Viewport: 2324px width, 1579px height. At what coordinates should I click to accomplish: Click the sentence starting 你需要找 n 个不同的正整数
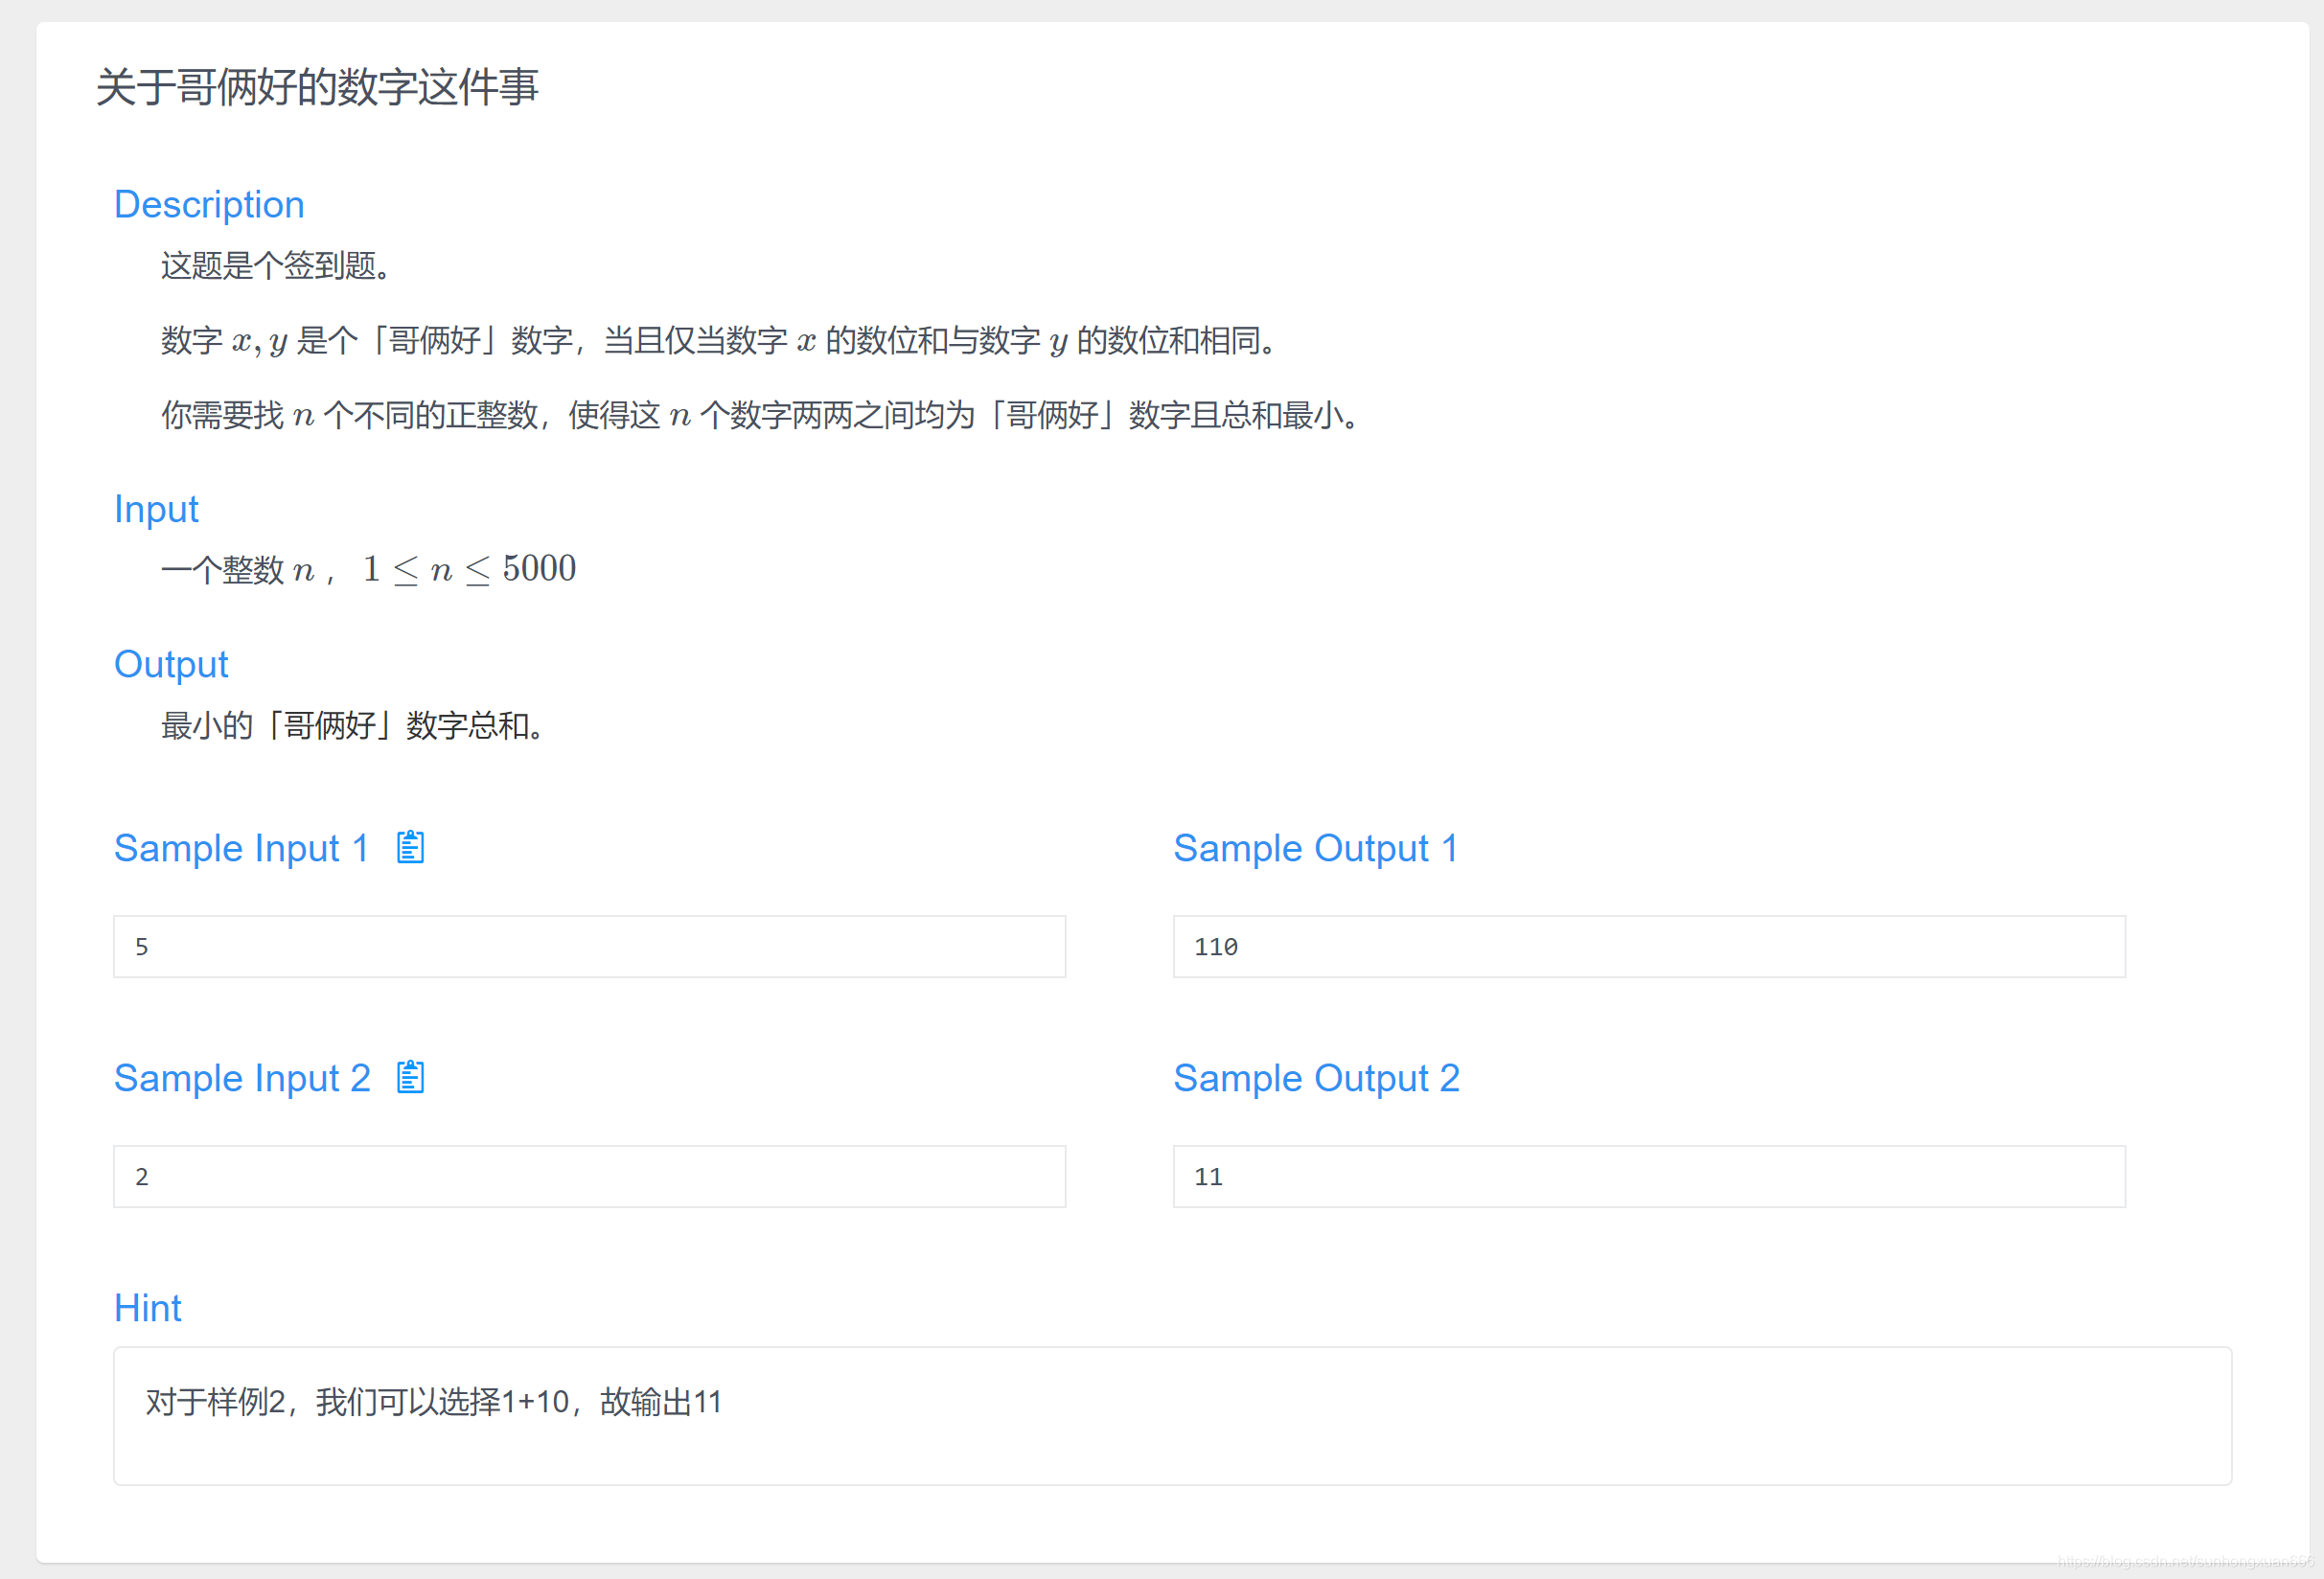(x=761, y=415)
